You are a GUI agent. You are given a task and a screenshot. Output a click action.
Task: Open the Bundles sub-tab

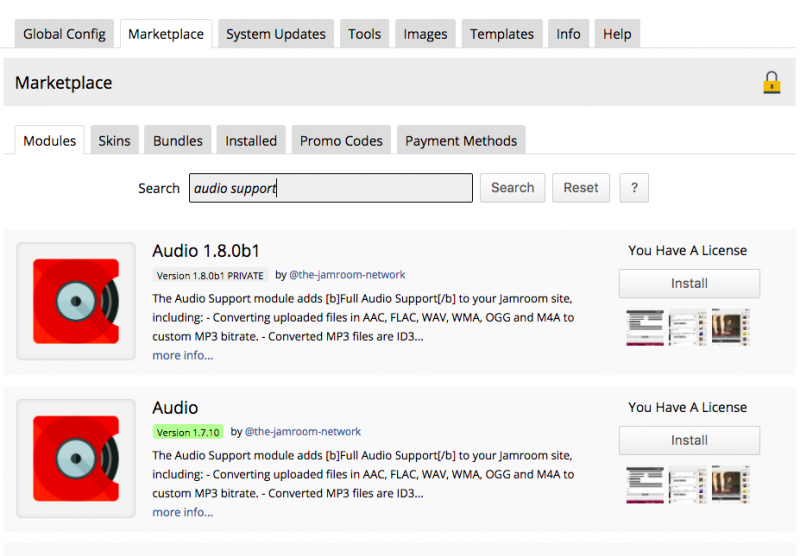178,141
